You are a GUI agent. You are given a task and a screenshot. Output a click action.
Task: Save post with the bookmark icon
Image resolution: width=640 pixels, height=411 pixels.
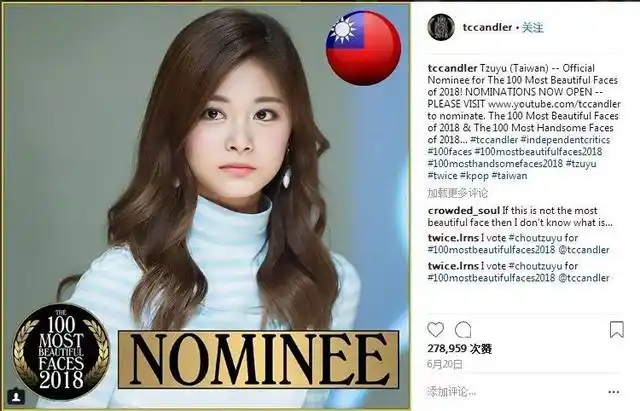616,329
